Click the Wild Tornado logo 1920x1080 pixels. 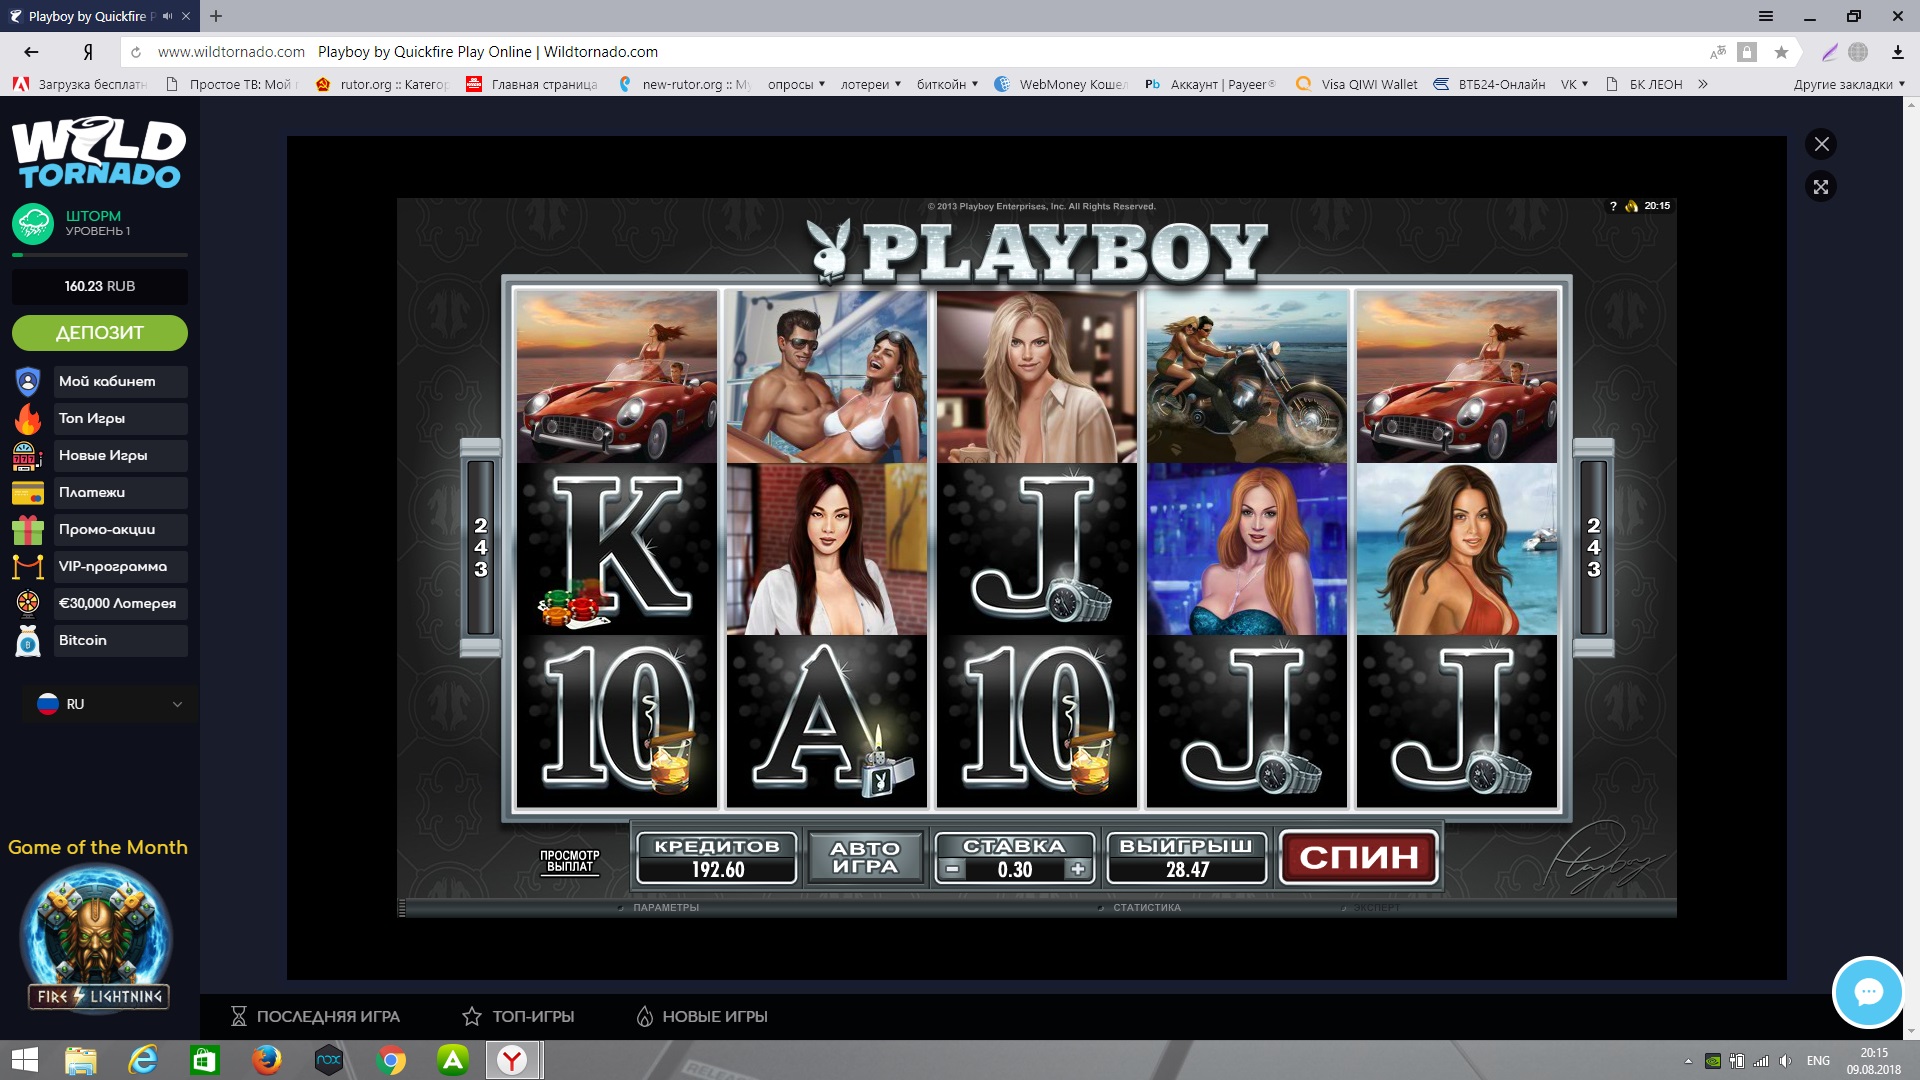click(x=99, y=153)
